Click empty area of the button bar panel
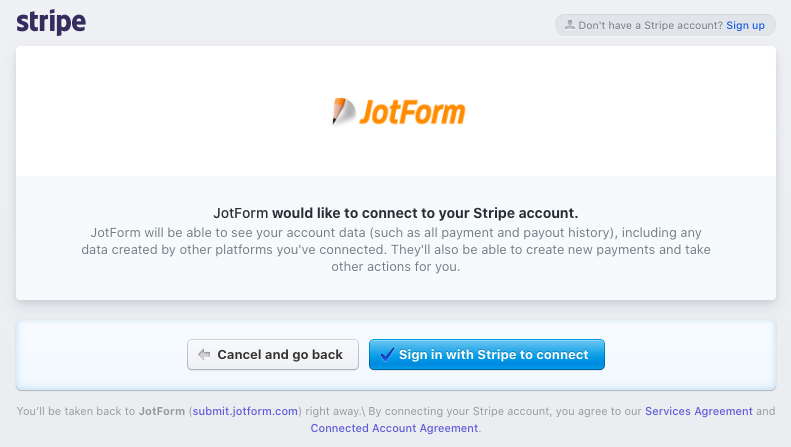 pos(100,354)
